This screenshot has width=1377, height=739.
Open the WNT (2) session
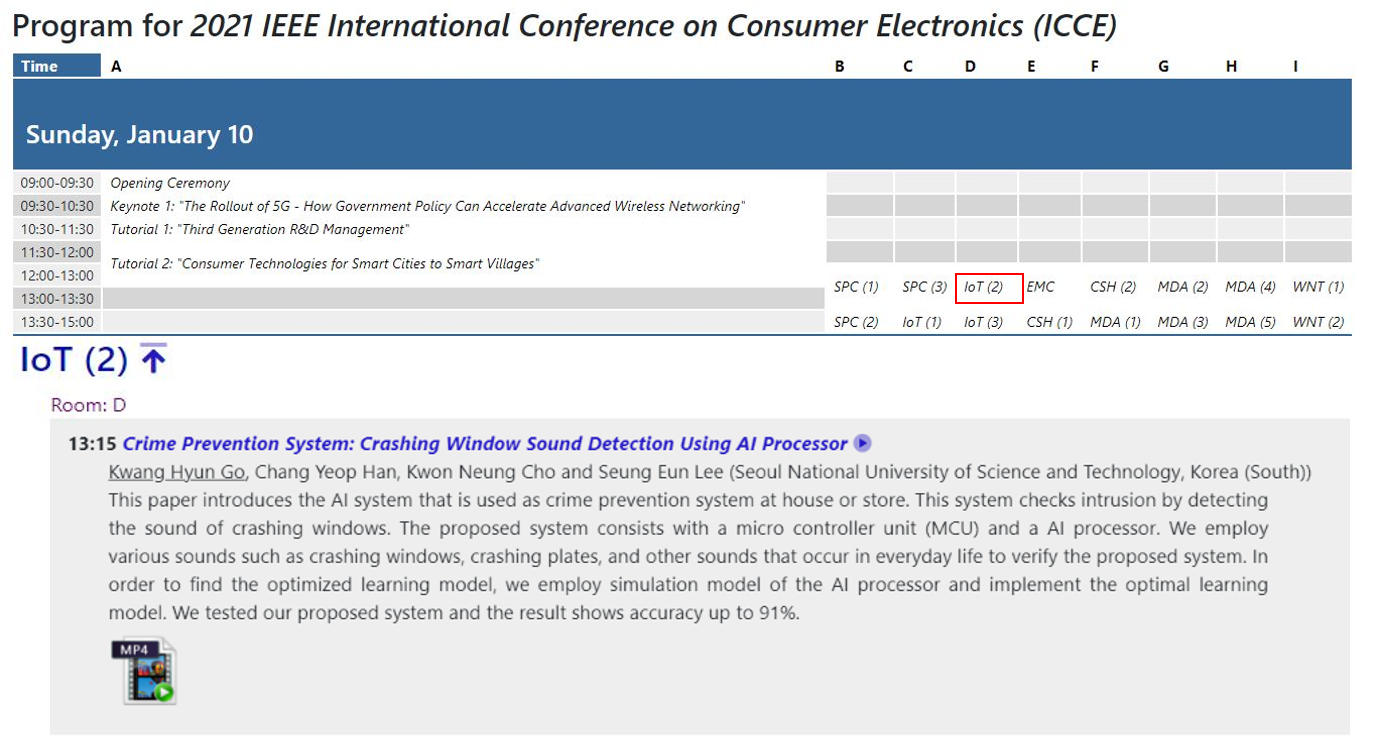point(1318,322)
